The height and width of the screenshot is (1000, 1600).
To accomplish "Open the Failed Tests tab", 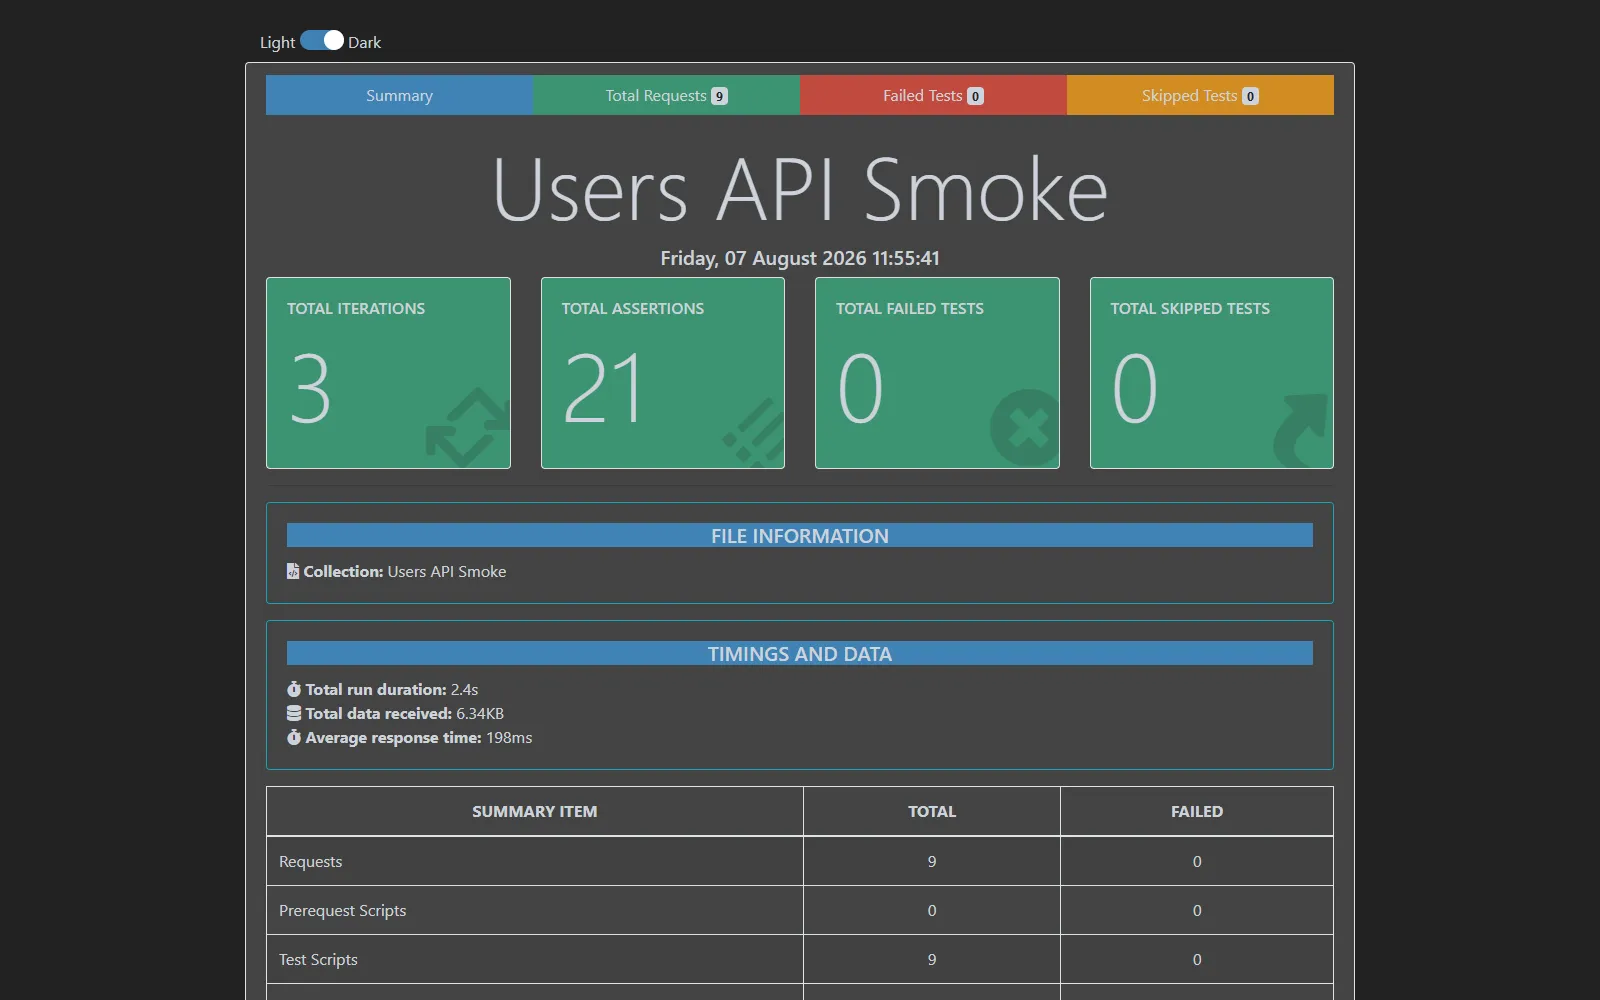I will (x=933, y=95).
